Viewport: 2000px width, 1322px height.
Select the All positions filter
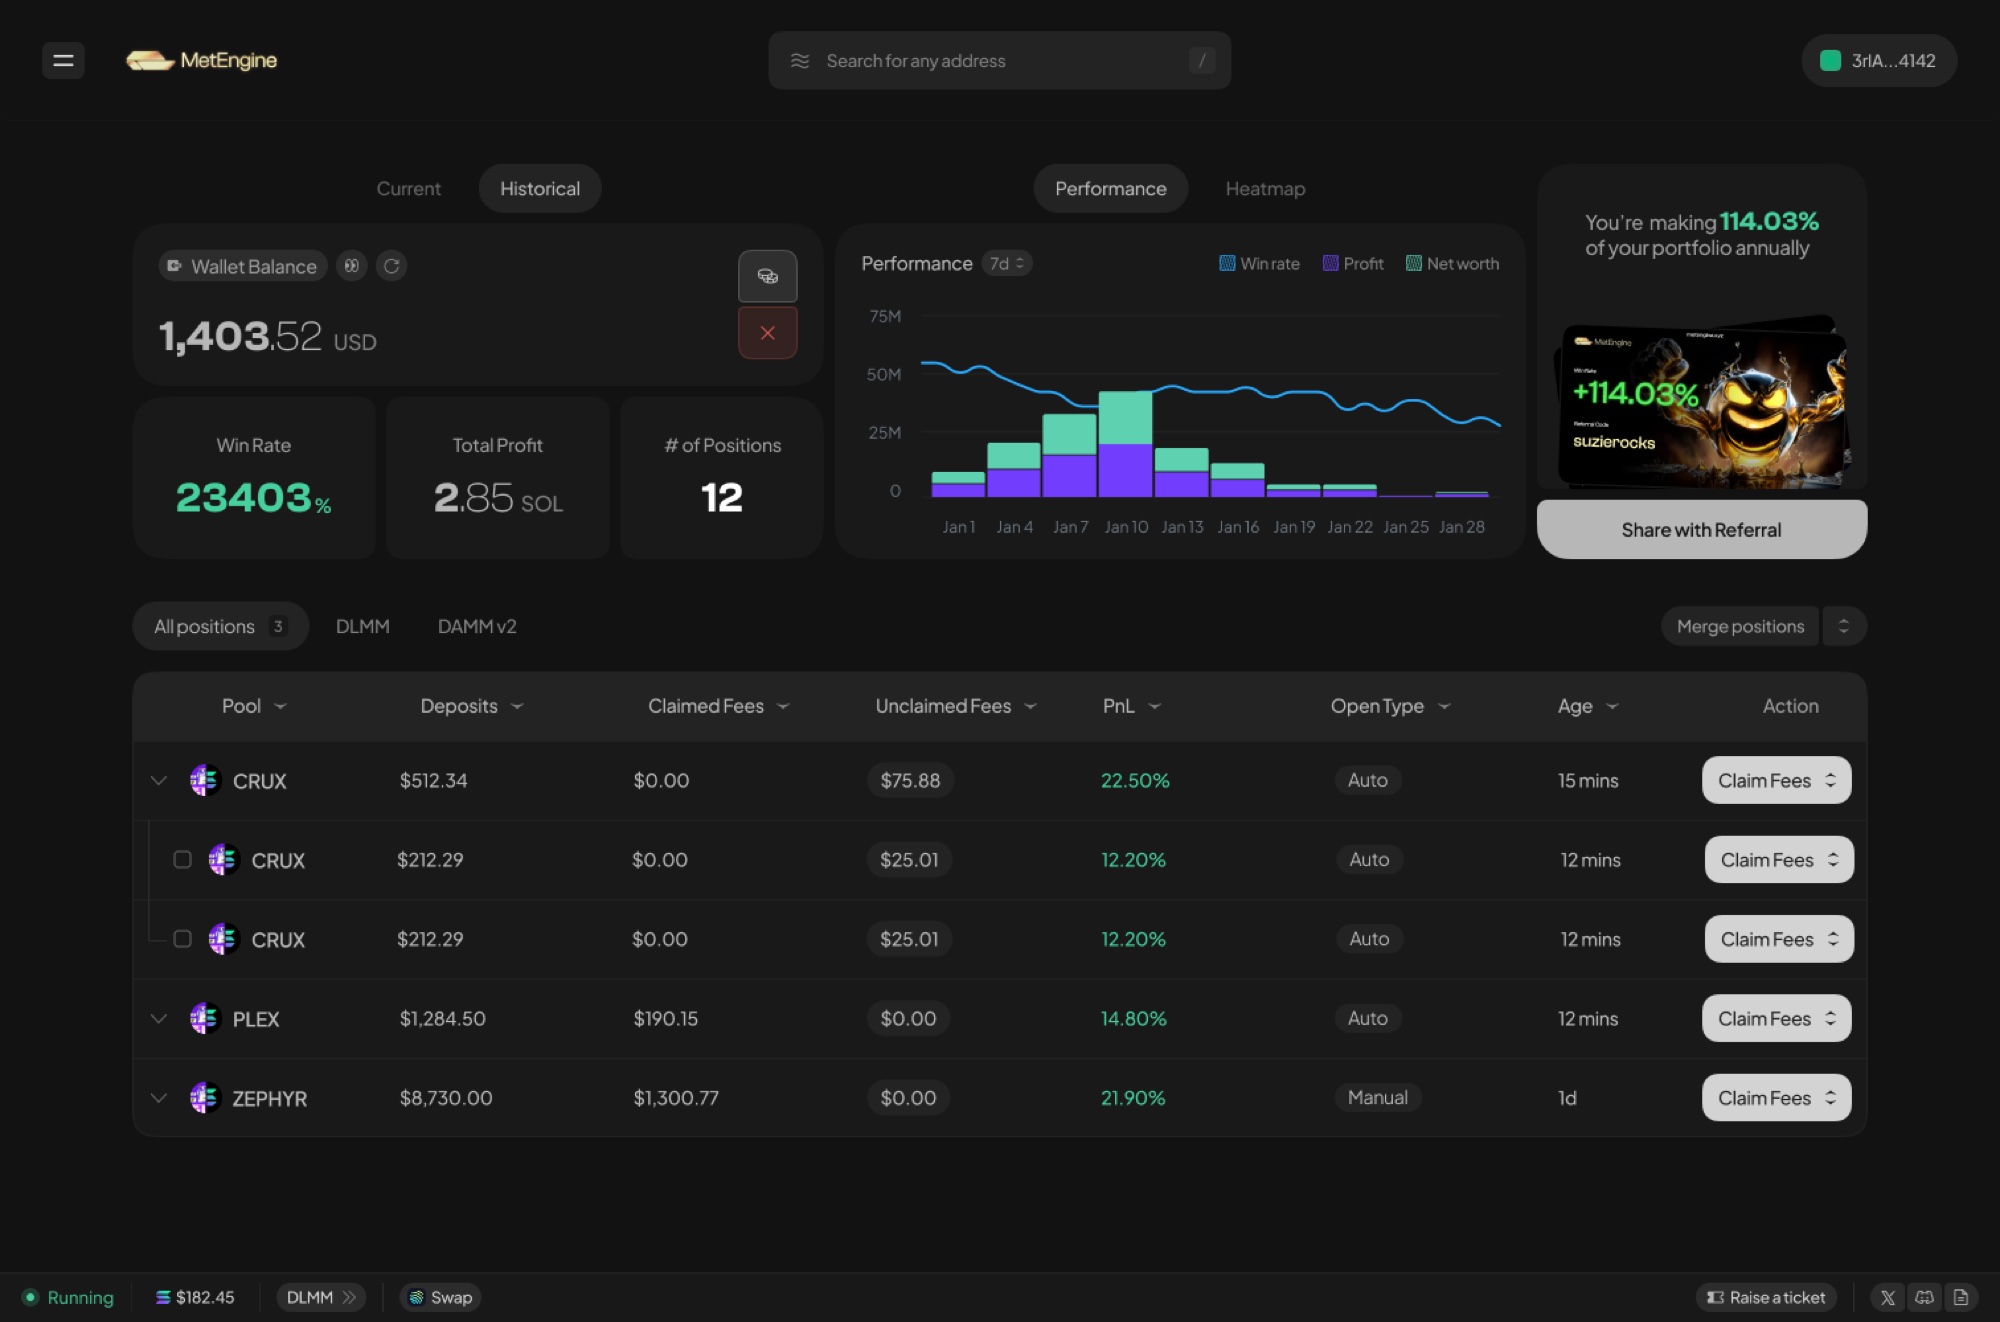pyautogui.click(x=220, y=626)
